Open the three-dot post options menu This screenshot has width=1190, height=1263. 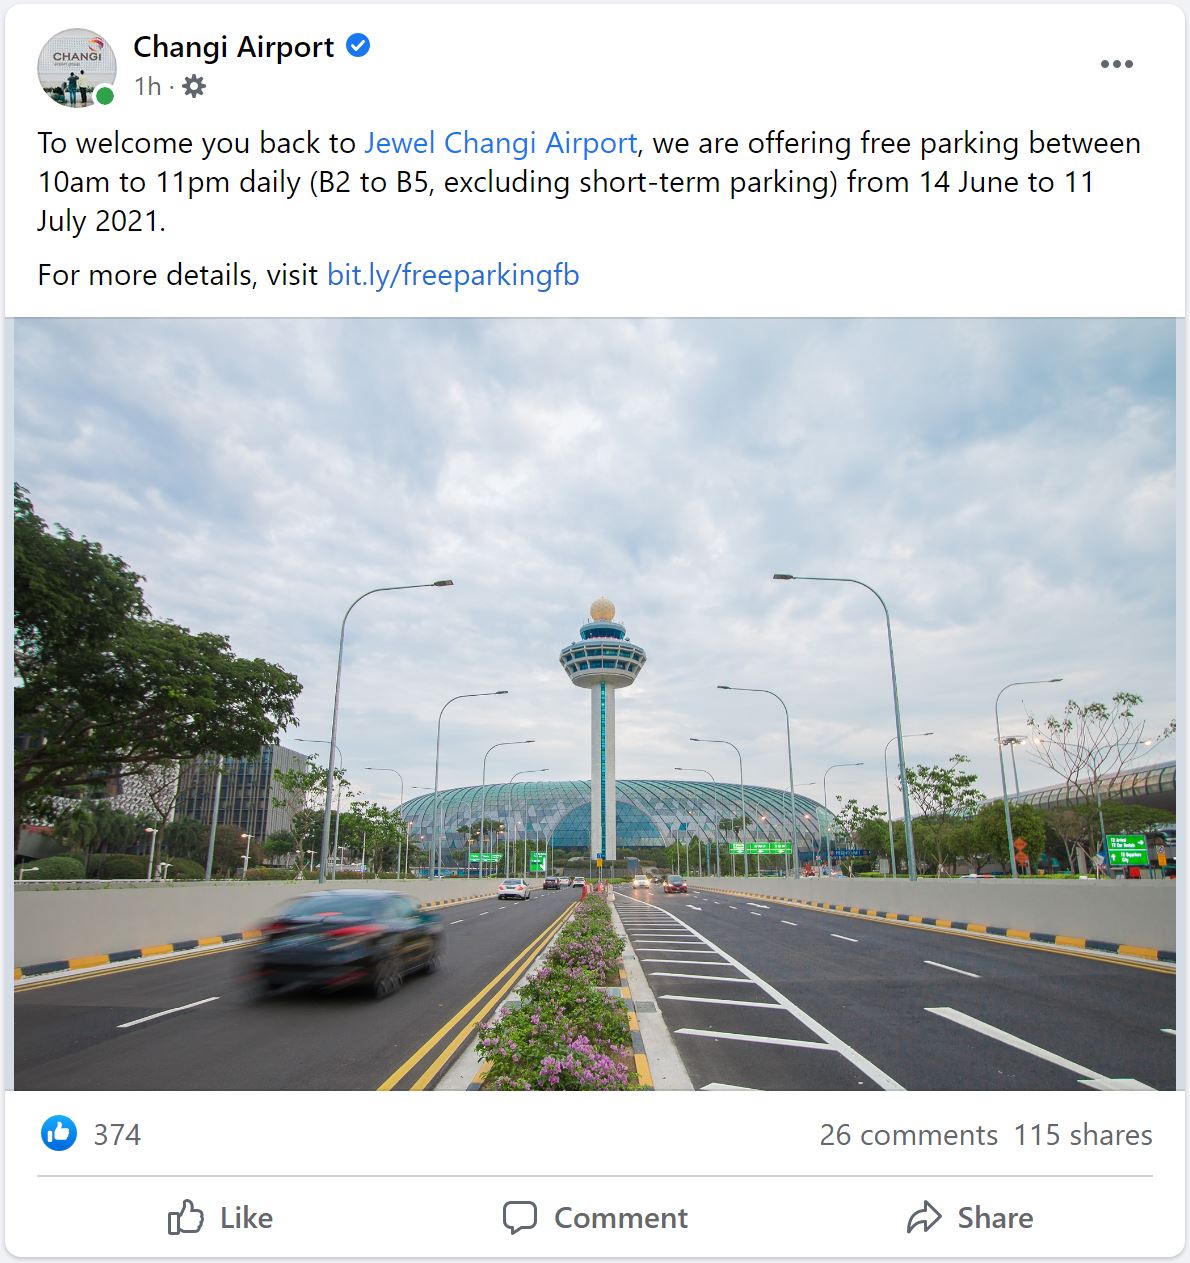(1116, 64)
